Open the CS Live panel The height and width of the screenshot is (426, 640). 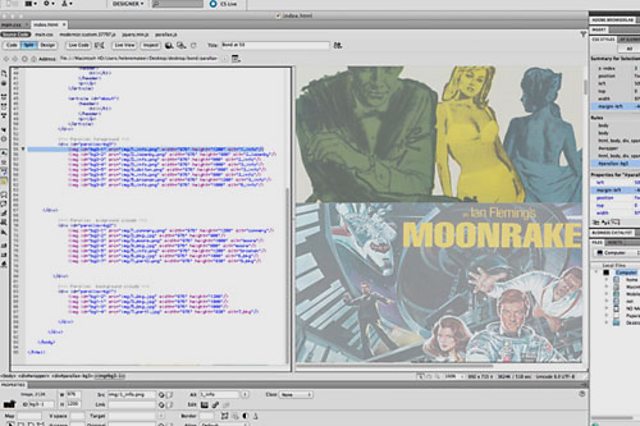point(224,4)
